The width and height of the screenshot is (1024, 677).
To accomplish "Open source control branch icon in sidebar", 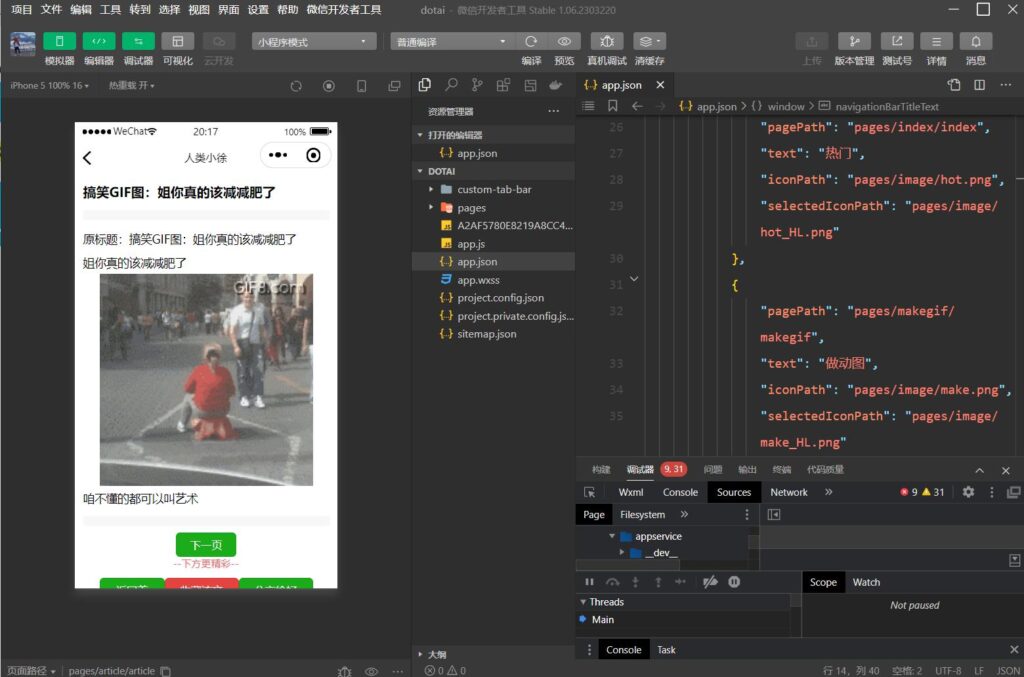I will (x=477, y=85).
